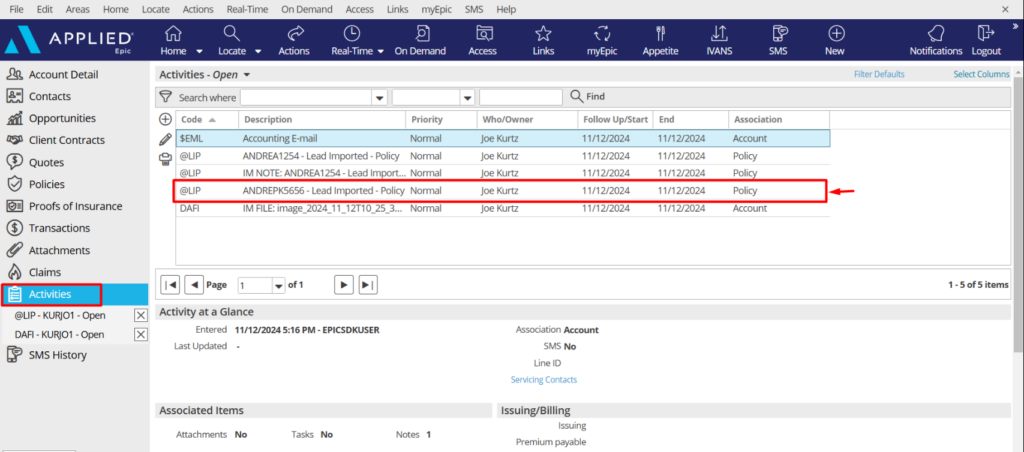Viewport: 1024px width, 452px height.
Task: Click the filter funnel icon beside Search where
Action: 166,97
